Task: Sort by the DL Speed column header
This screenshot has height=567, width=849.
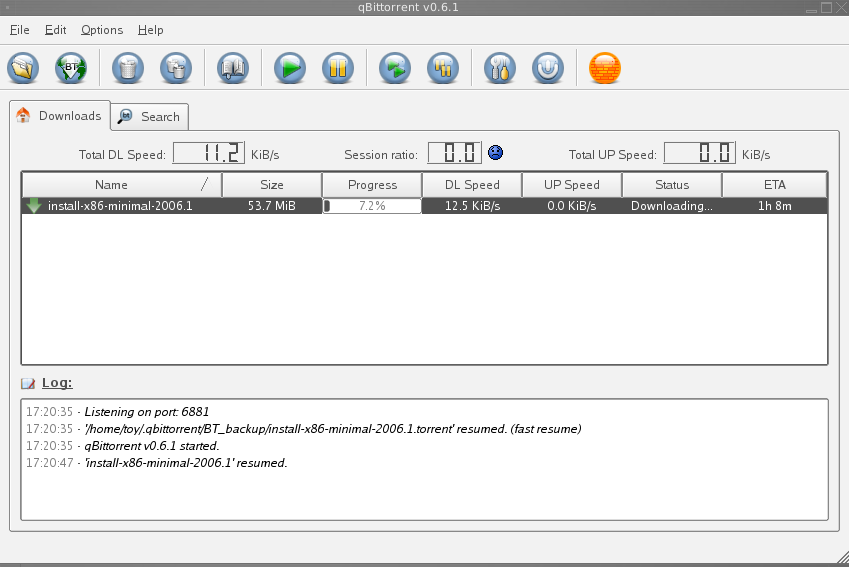Action: click(472, 185)
